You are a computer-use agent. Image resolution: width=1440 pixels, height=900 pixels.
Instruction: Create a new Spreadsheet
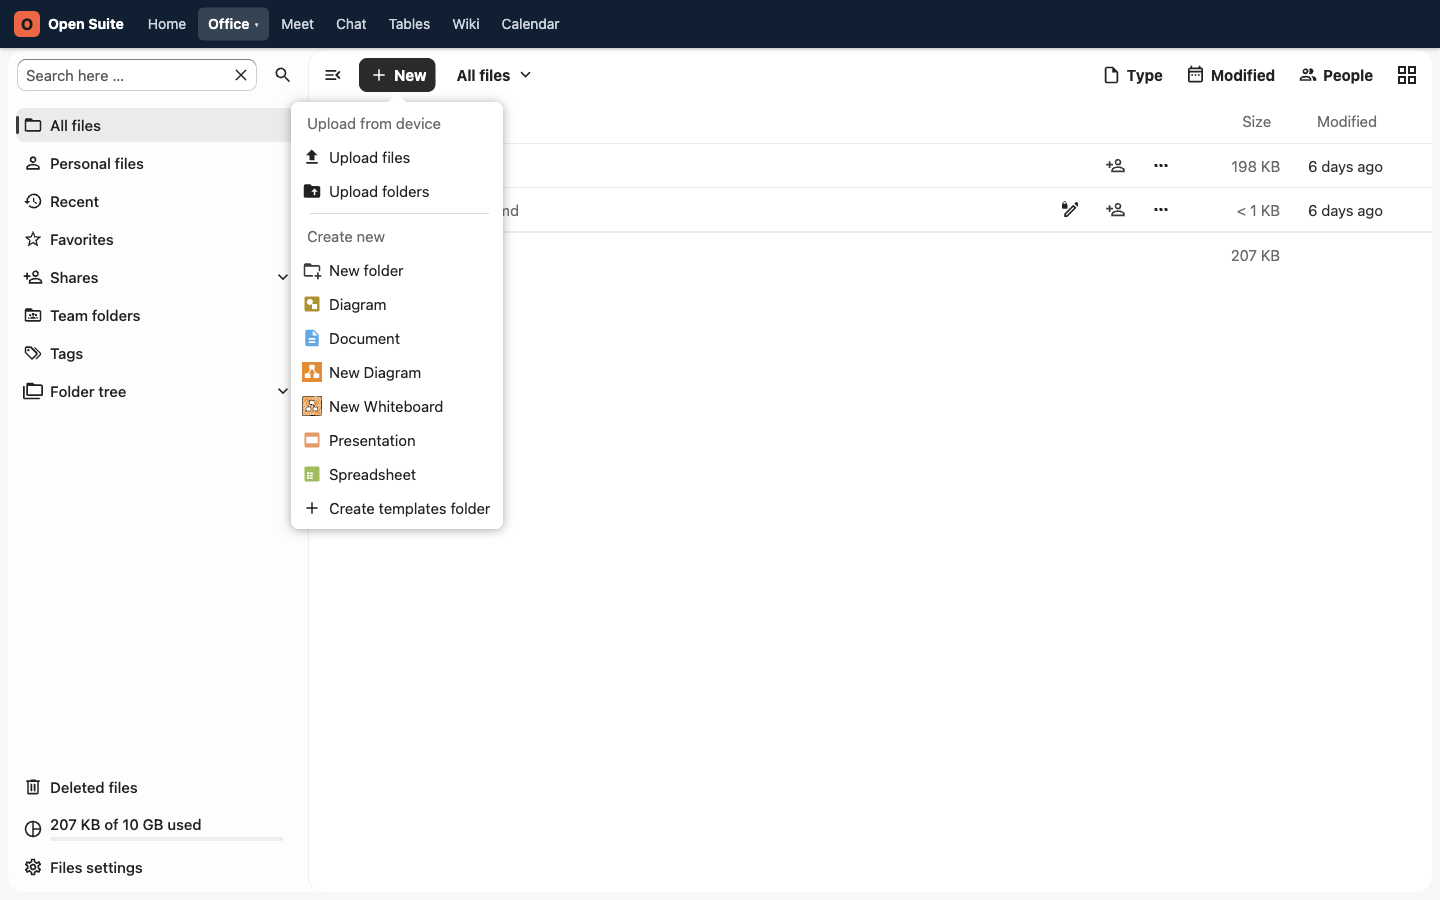(397, 475)
